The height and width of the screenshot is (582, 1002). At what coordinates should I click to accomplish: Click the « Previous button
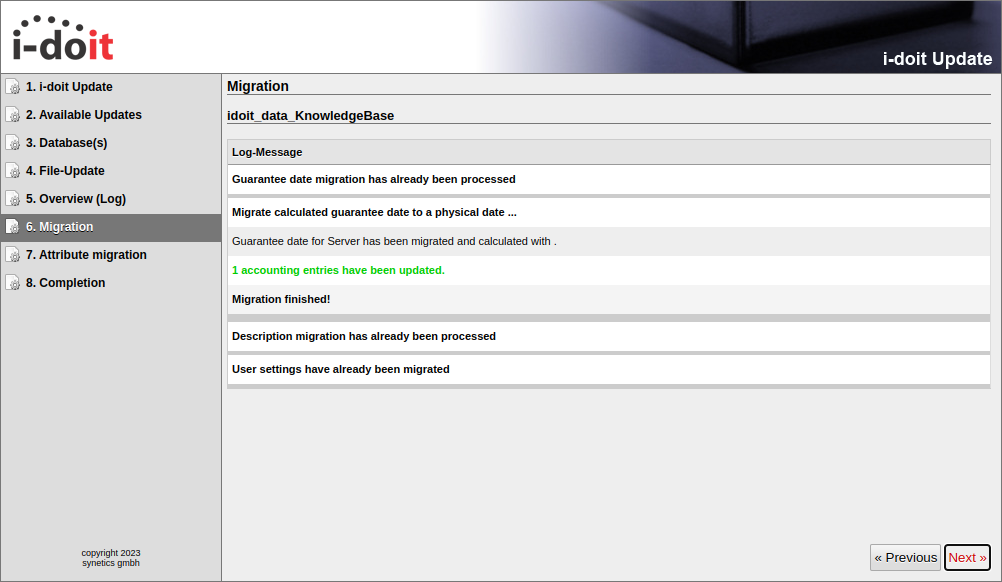point(906,558)
